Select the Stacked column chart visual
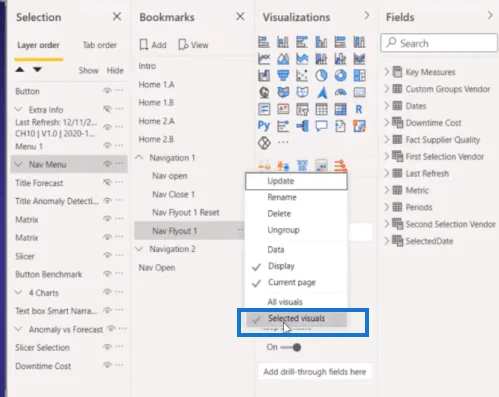This screenshot has width=499, height=397. tap(283, 42)
